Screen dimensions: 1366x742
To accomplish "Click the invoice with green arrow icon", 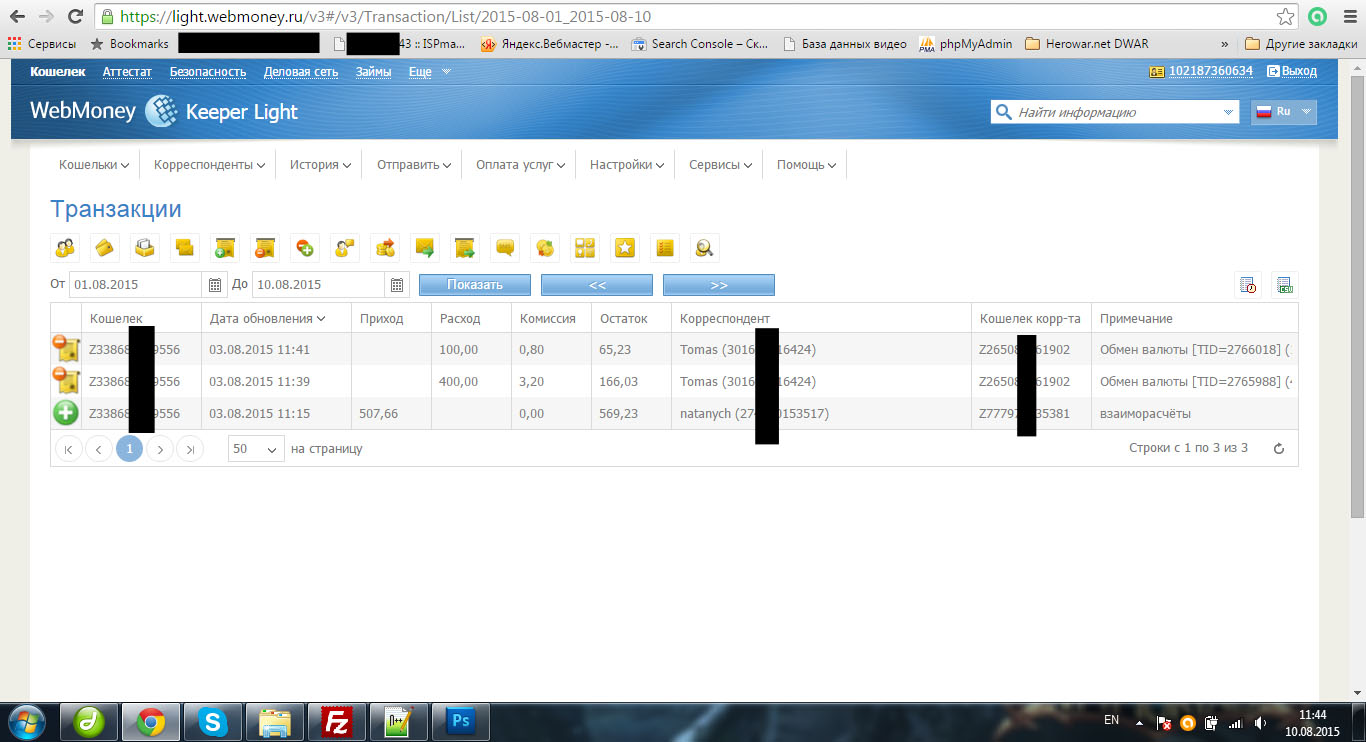I will 465,248.
